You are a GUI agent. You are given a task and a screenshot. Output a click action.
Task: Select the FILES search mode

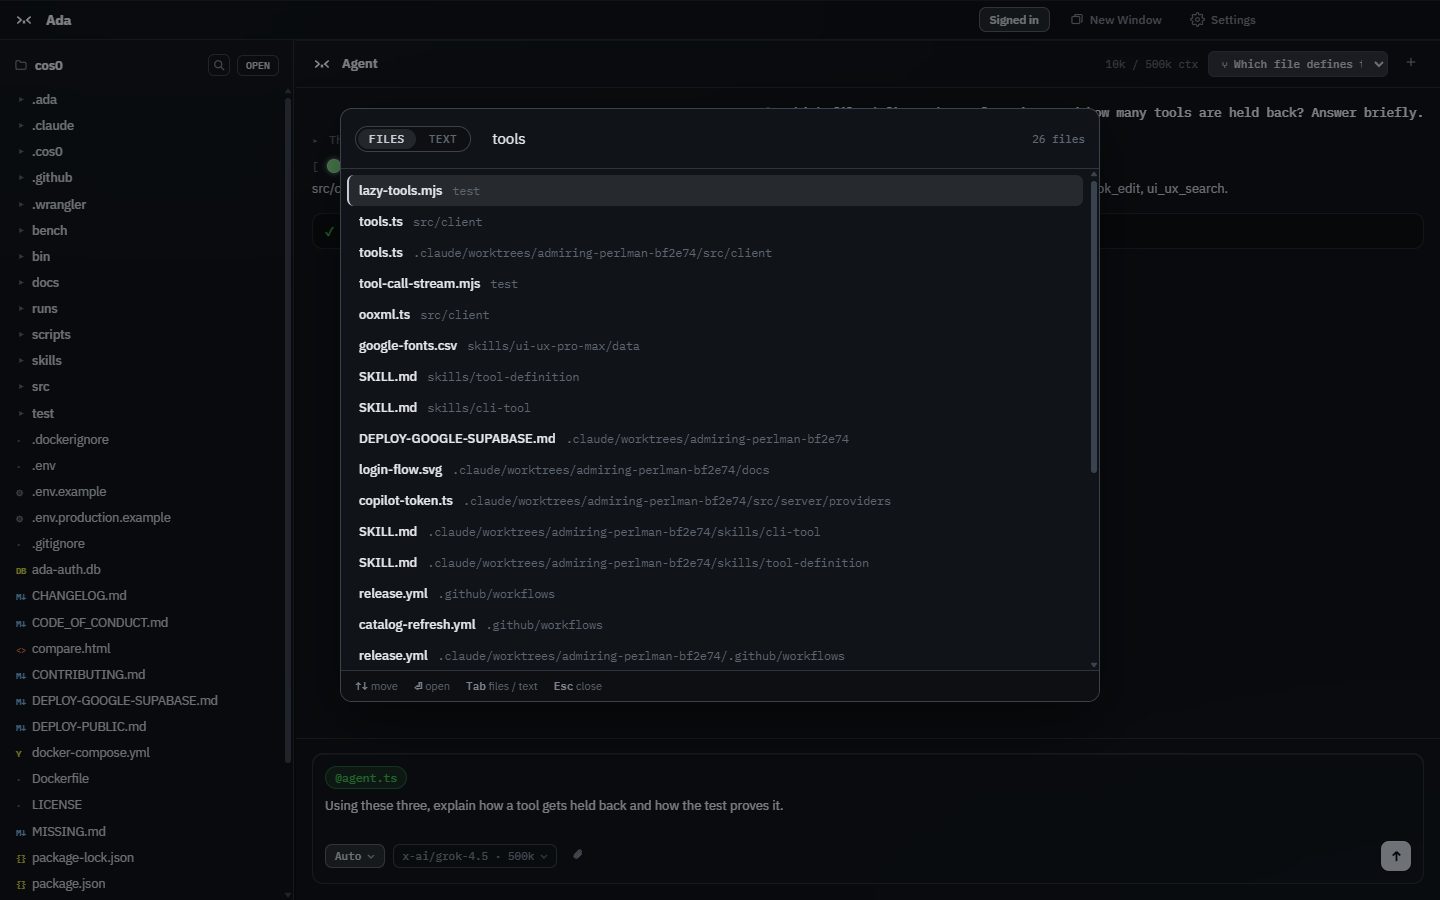[x=386, y=139]
